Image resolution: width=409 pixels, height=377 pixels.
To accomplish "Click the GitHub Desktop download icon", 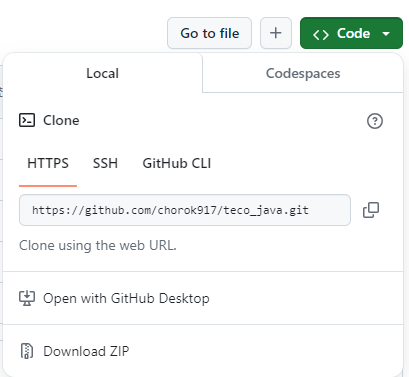I will (27, 298).
